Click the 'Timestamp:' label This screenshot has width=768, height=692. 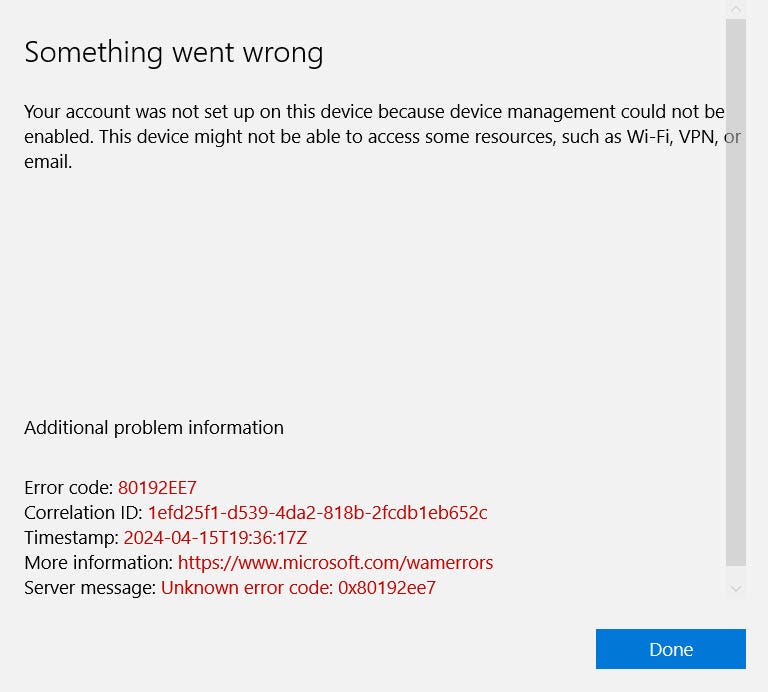71,538
